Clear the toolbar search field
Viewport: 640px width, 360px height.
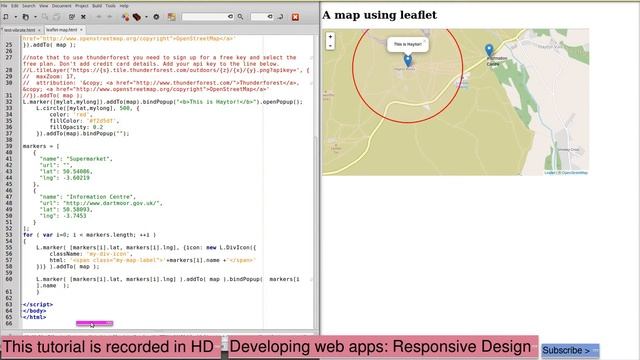pos(231,17)
